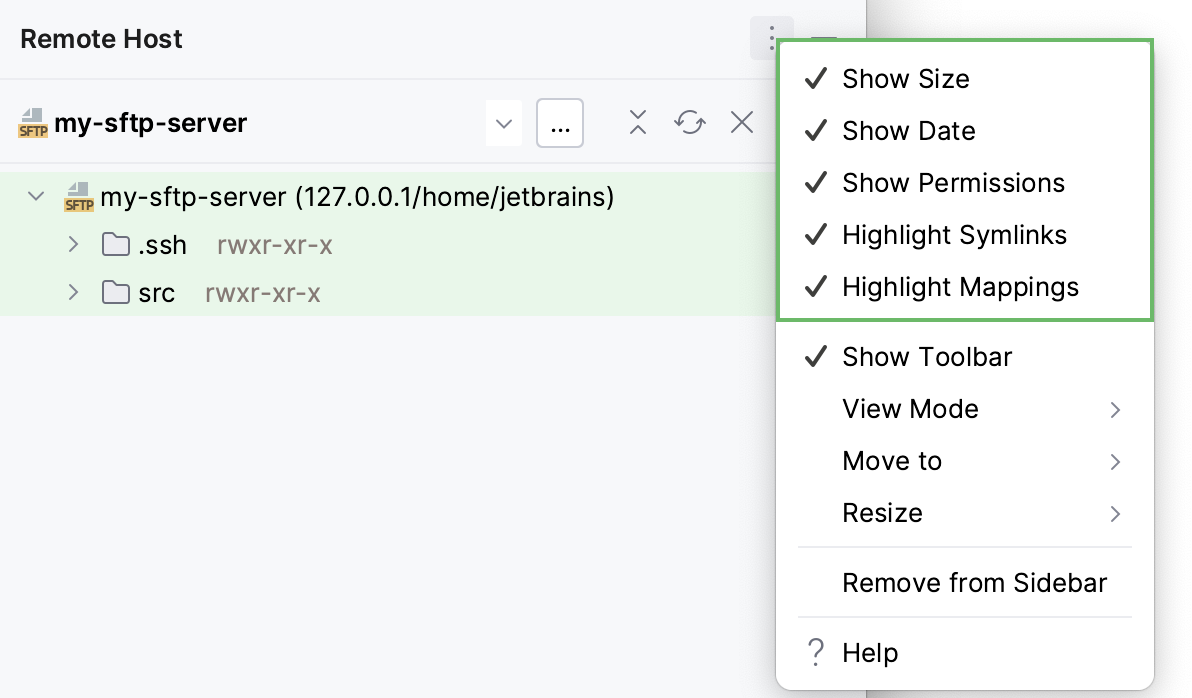The image size is (1192, 698).
Task: Open the View Mode submenu
Action: point(910,409)
